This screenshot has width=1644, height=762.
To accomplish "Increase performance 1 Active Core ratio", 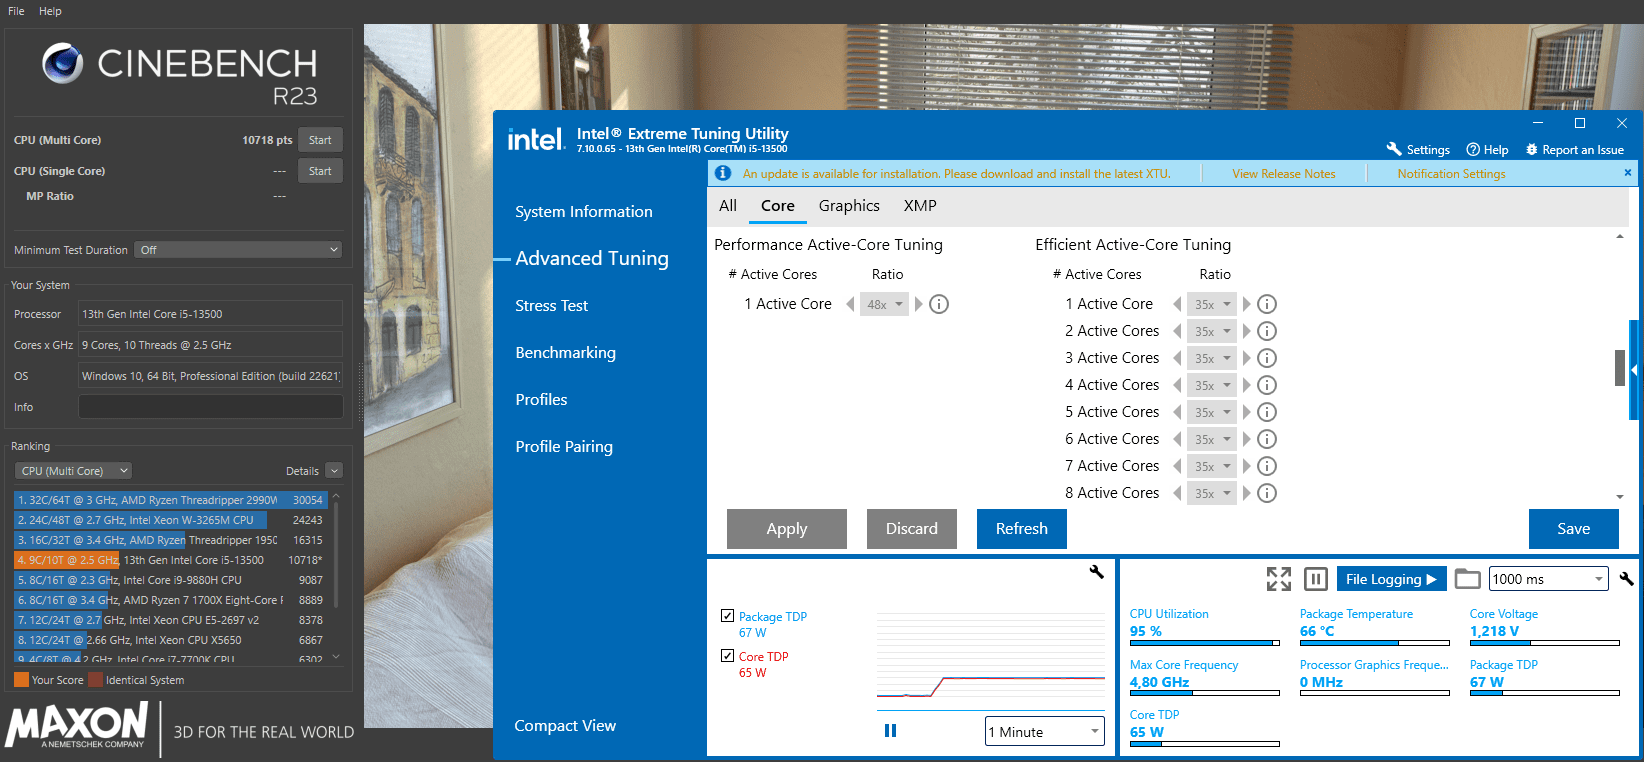I will (918, 304).
